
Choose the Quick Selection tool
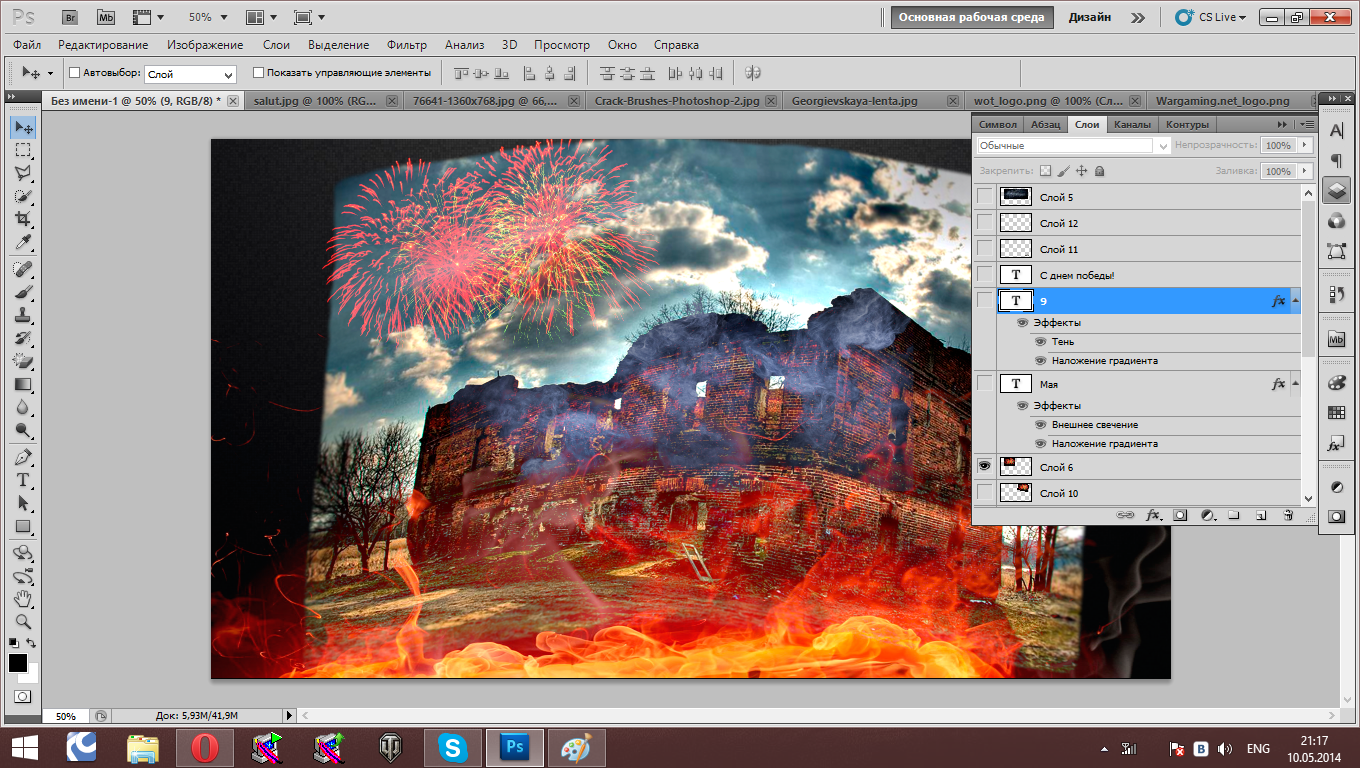point(23,196)
